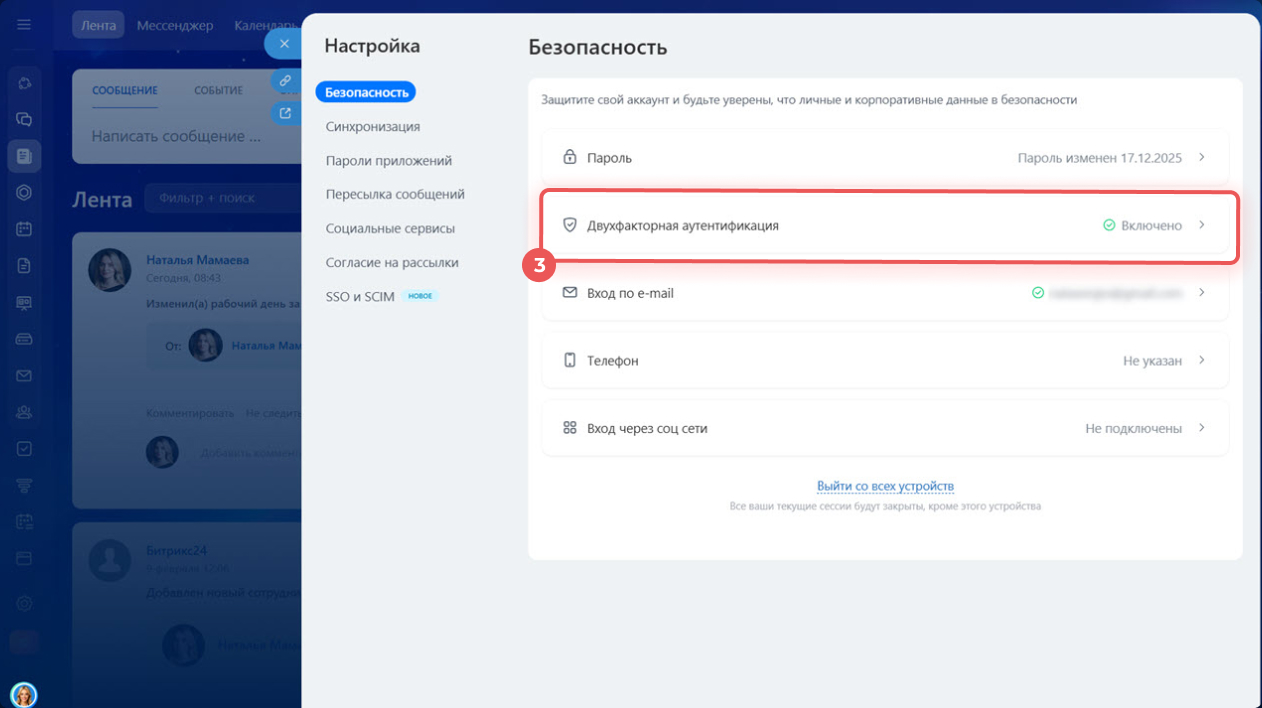Open the CRM funnel icon in left sidebar

point(24,485)
